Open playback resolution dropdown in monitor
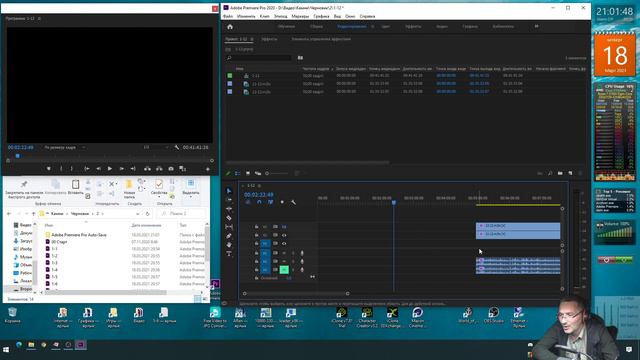Screen dimensions: 640x360 (x=156, y=147)
